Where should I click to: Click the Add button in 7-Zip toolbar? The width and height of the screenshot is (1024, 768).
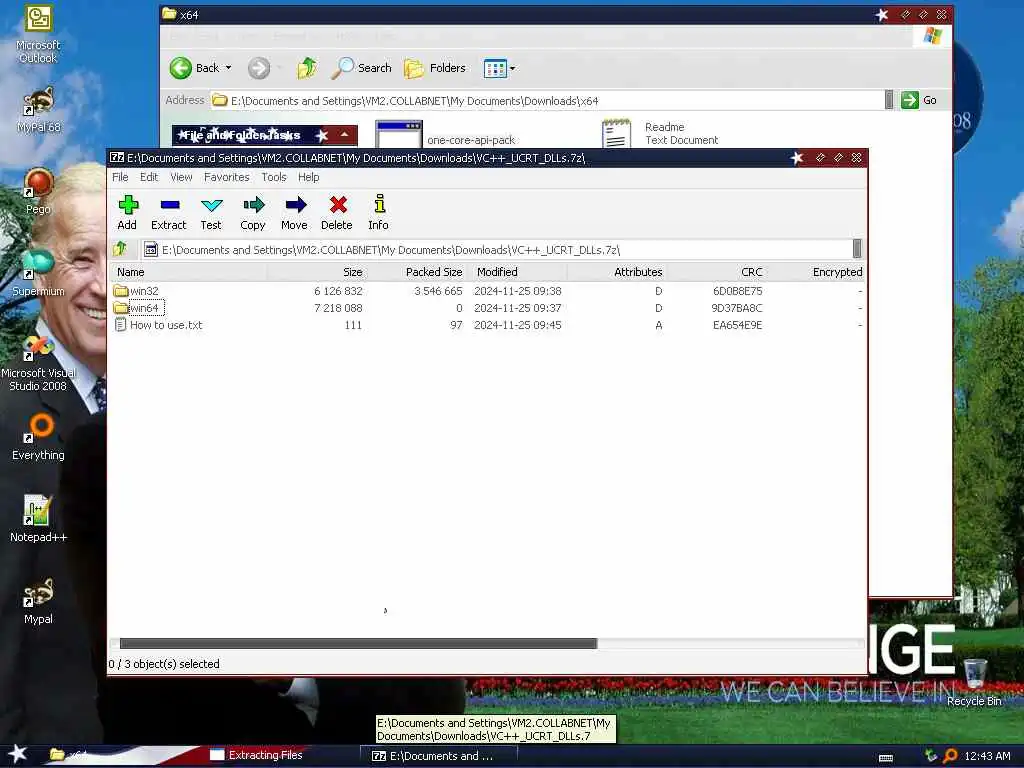127,213
